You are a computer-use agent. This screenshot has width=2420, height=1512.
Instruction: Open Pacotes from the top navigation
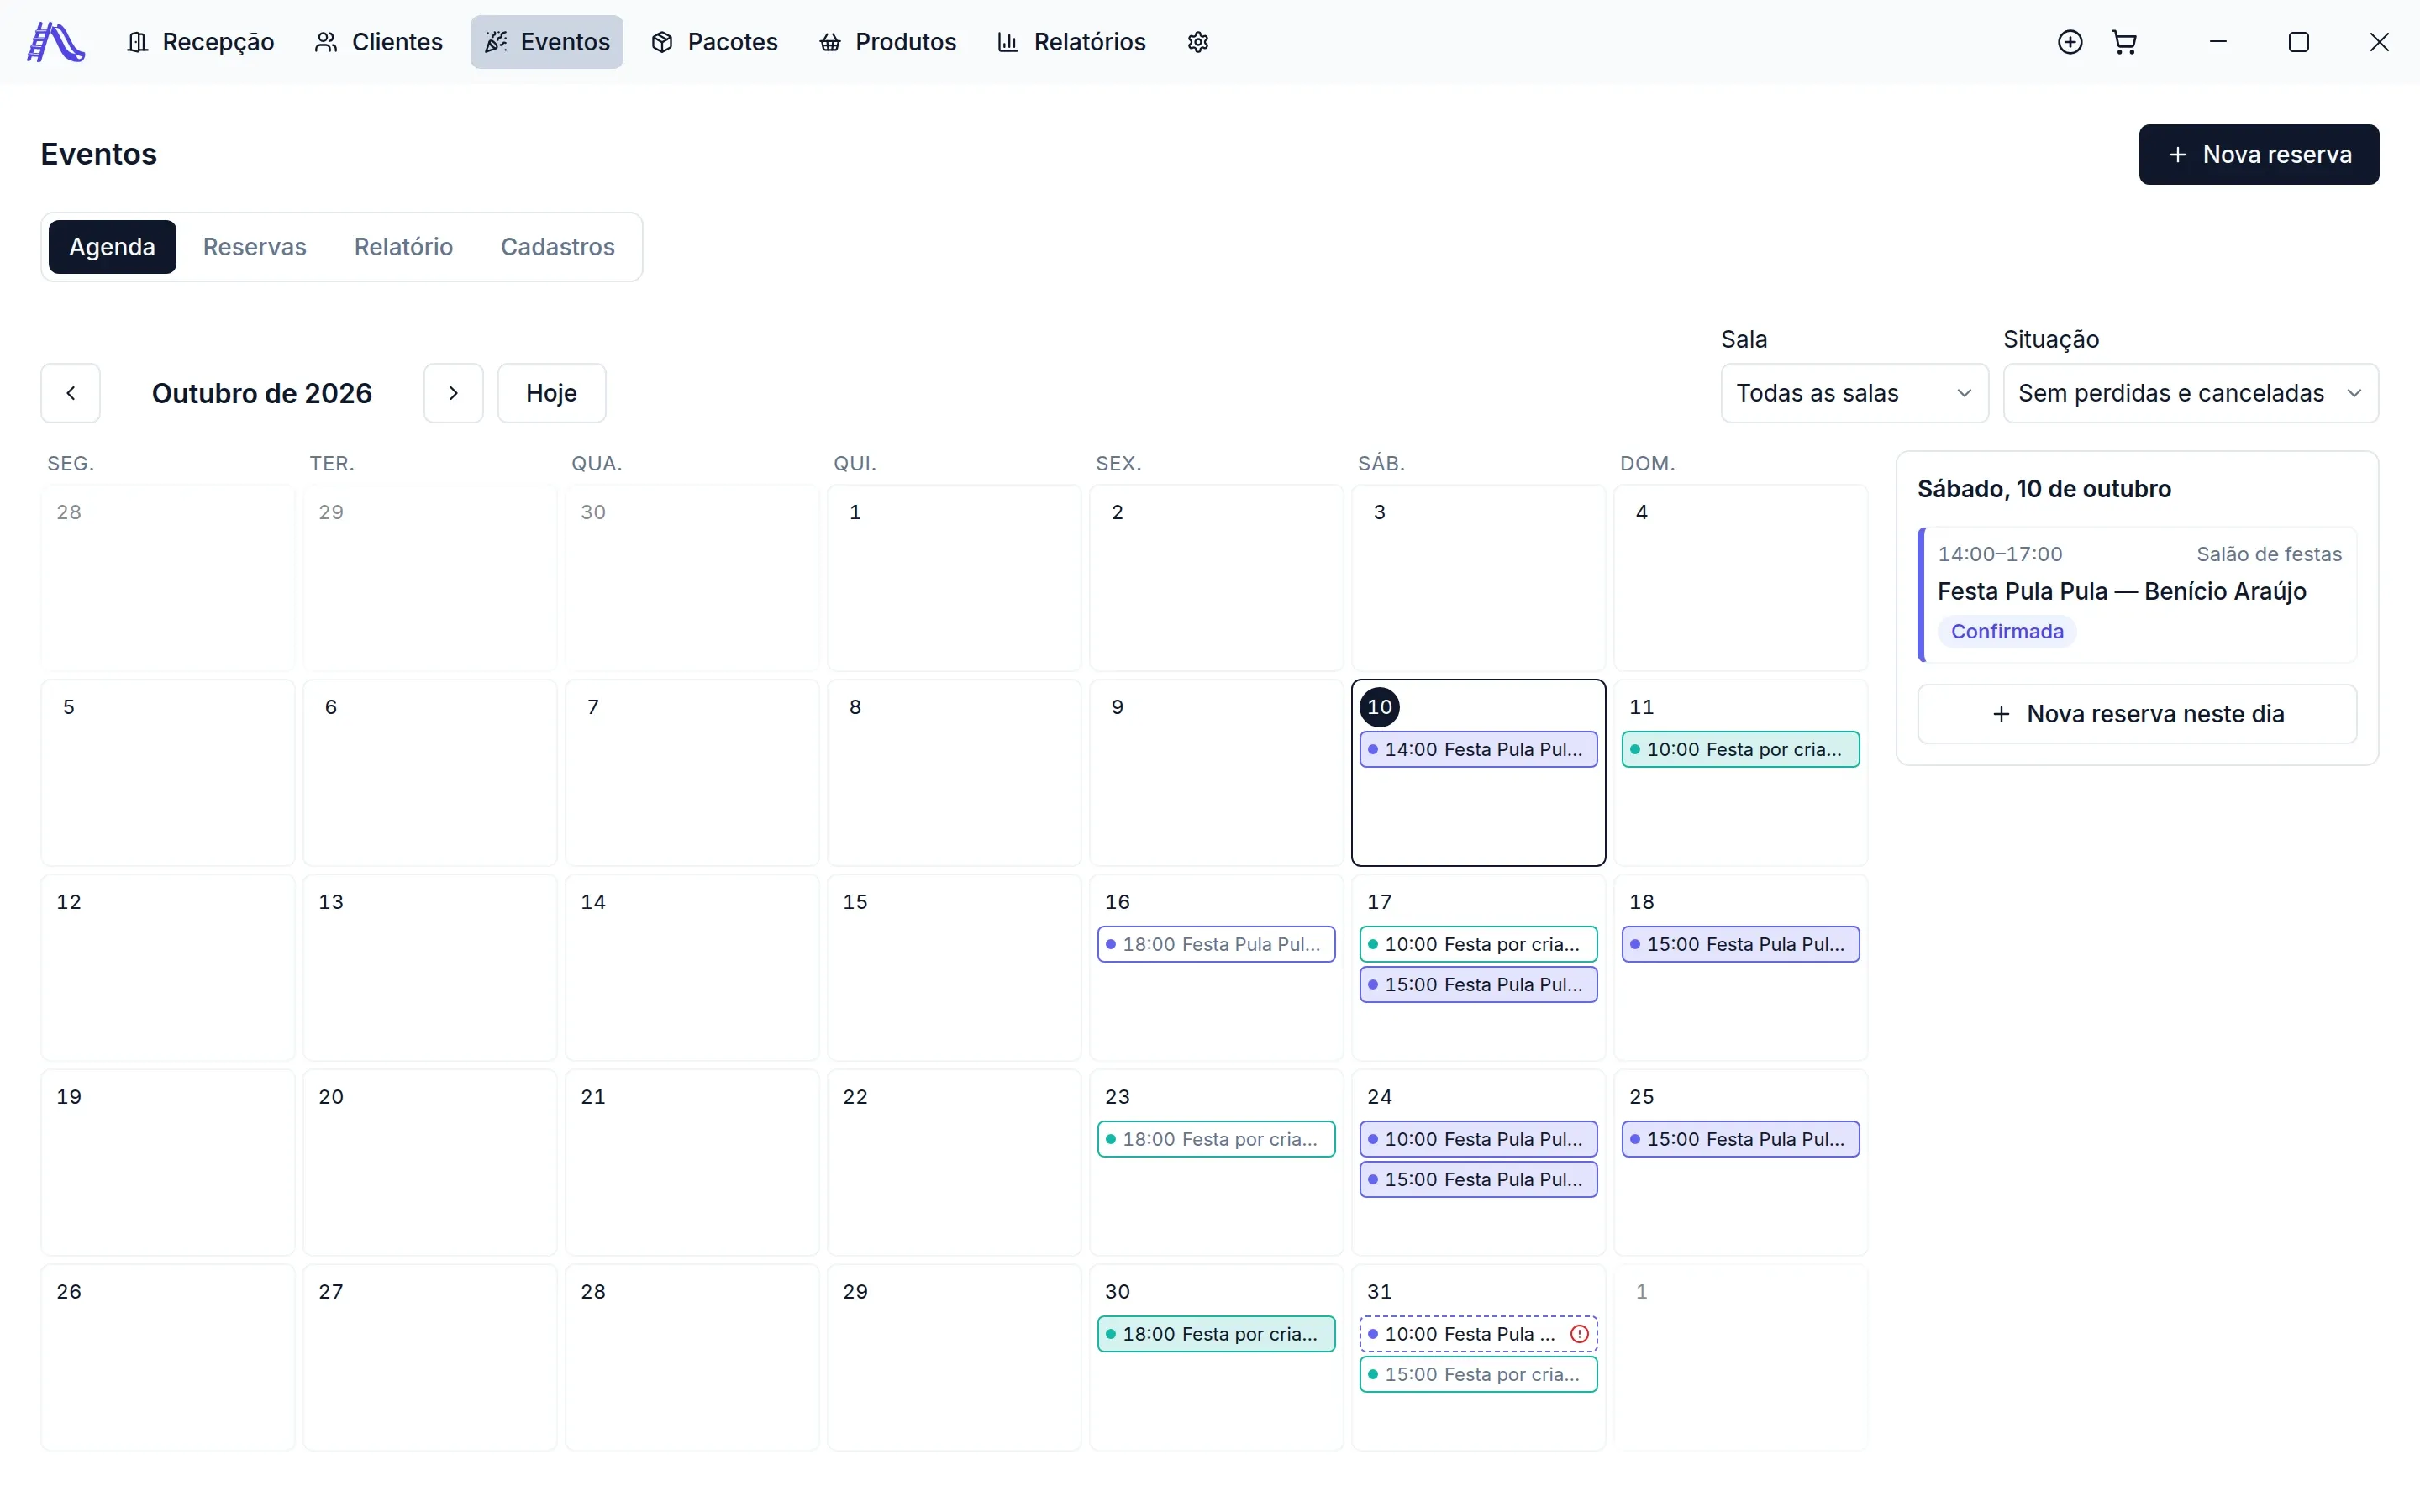(x=714, y=42)
